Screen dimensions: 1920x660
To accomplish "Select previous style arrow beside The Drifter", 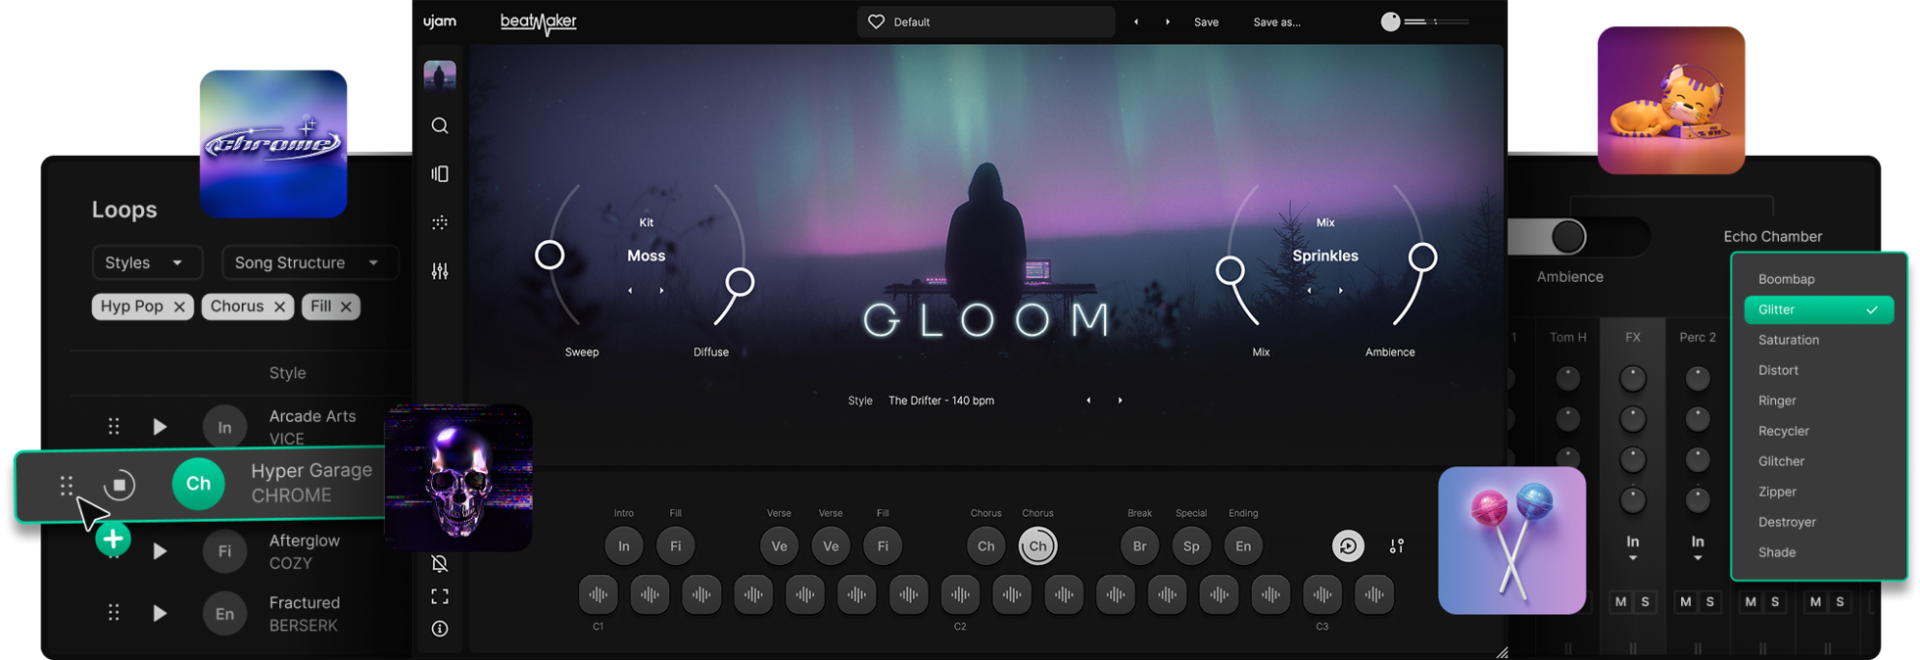I will (1089, 401).
